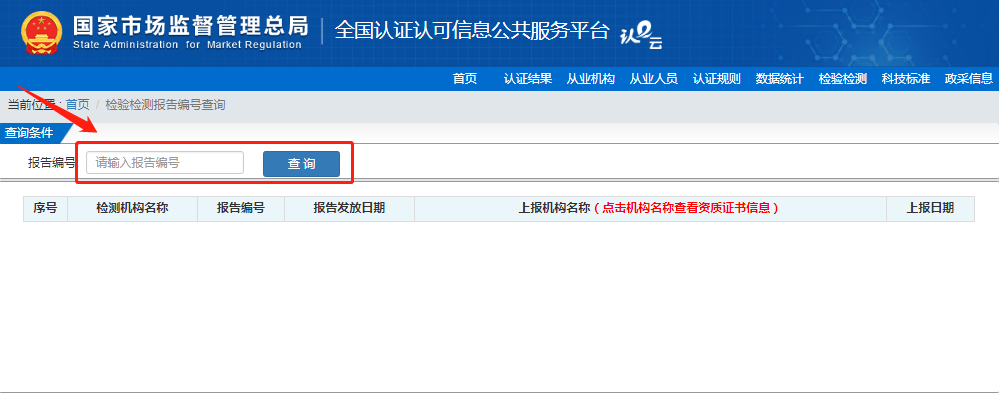Click the national emblem logo icon
This screenshot has height=393, width=999.
[x=42, y=33]
